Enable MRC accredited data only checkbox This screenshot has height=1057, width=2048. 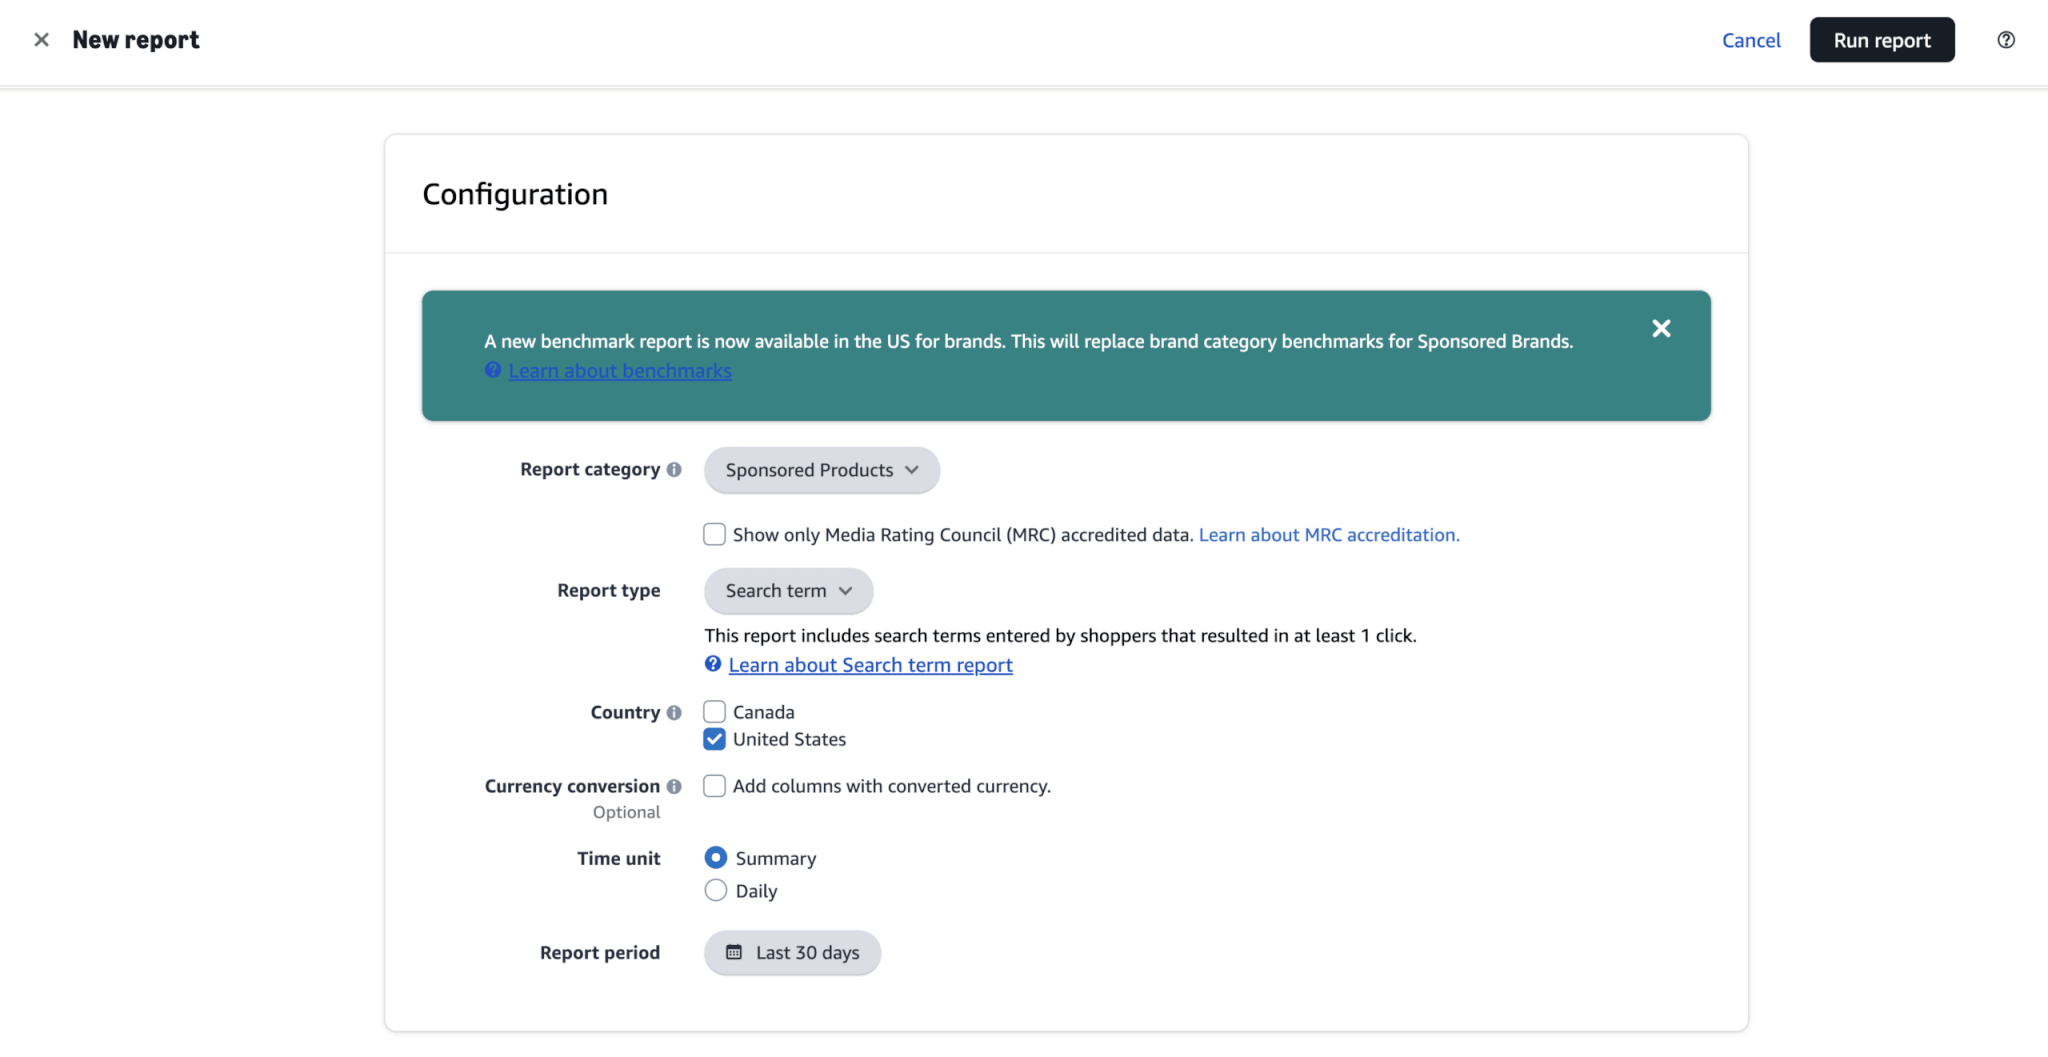click(714, 534)
